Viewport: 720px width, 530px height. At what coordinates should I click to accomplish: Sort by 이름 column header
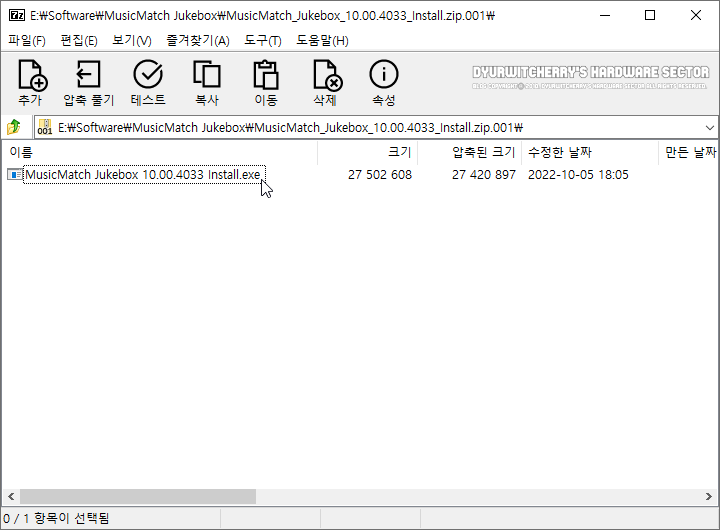coord(159,152)
